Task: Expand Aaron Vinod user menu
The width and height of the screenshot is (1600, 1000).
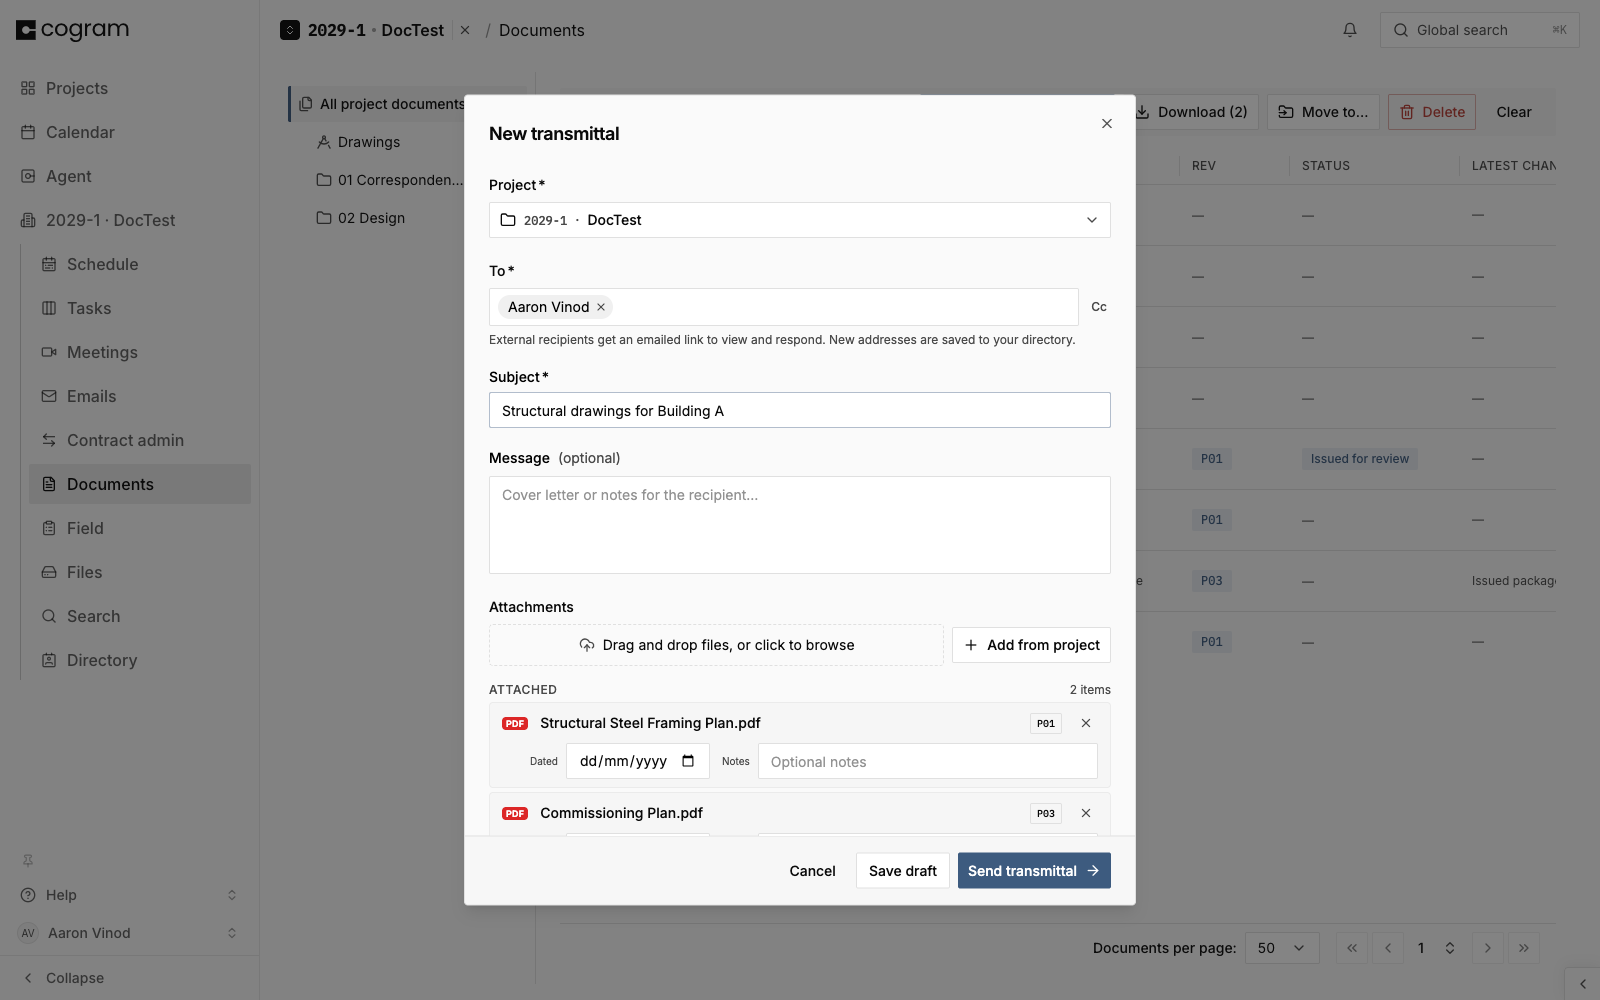Action: click(x=130, y=933)
